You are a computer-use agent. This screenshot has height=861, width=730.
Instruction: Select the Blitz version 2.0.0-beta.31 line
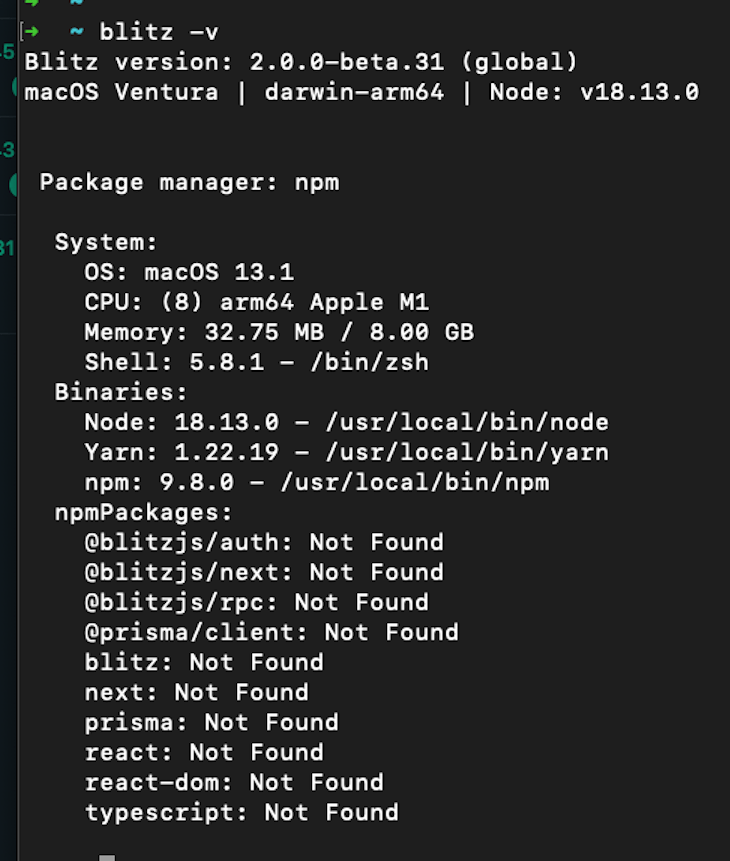point(301,62)
